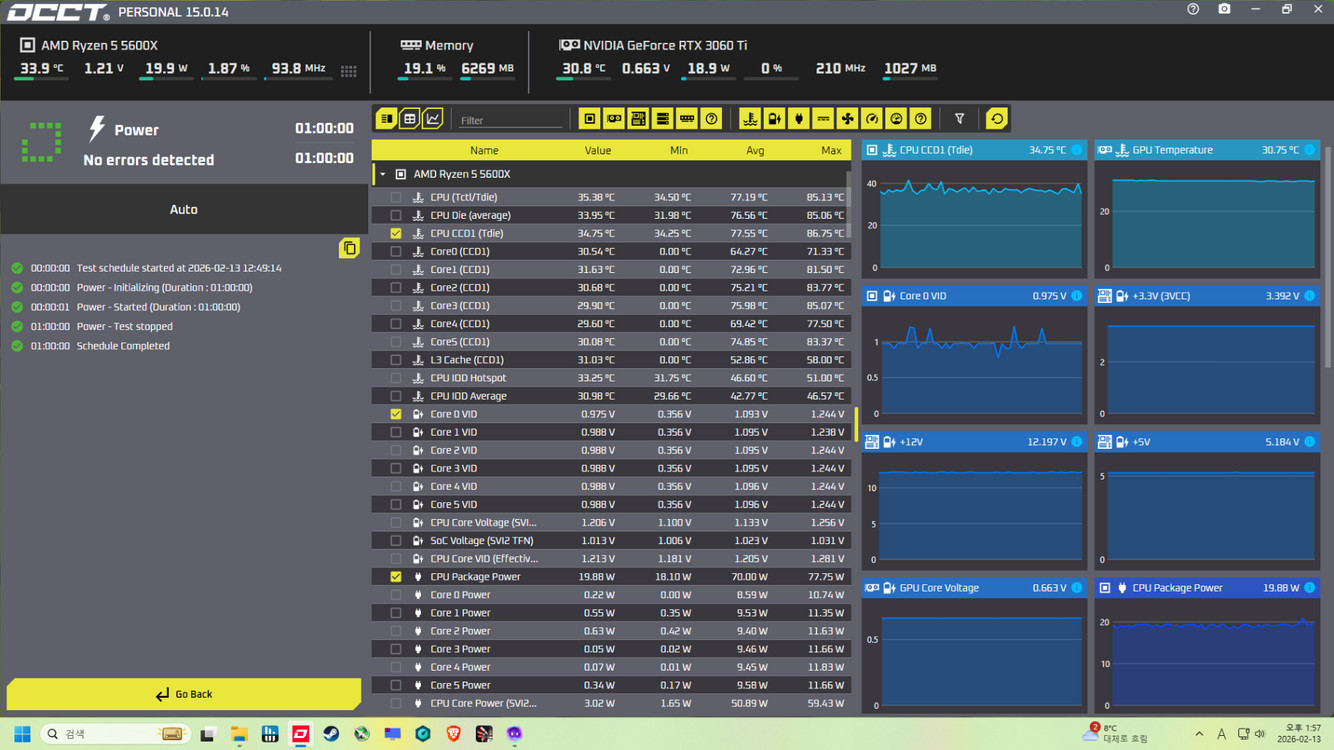Toggle the power plug sensor filter

pyautogui.click(x=798, y=119)
